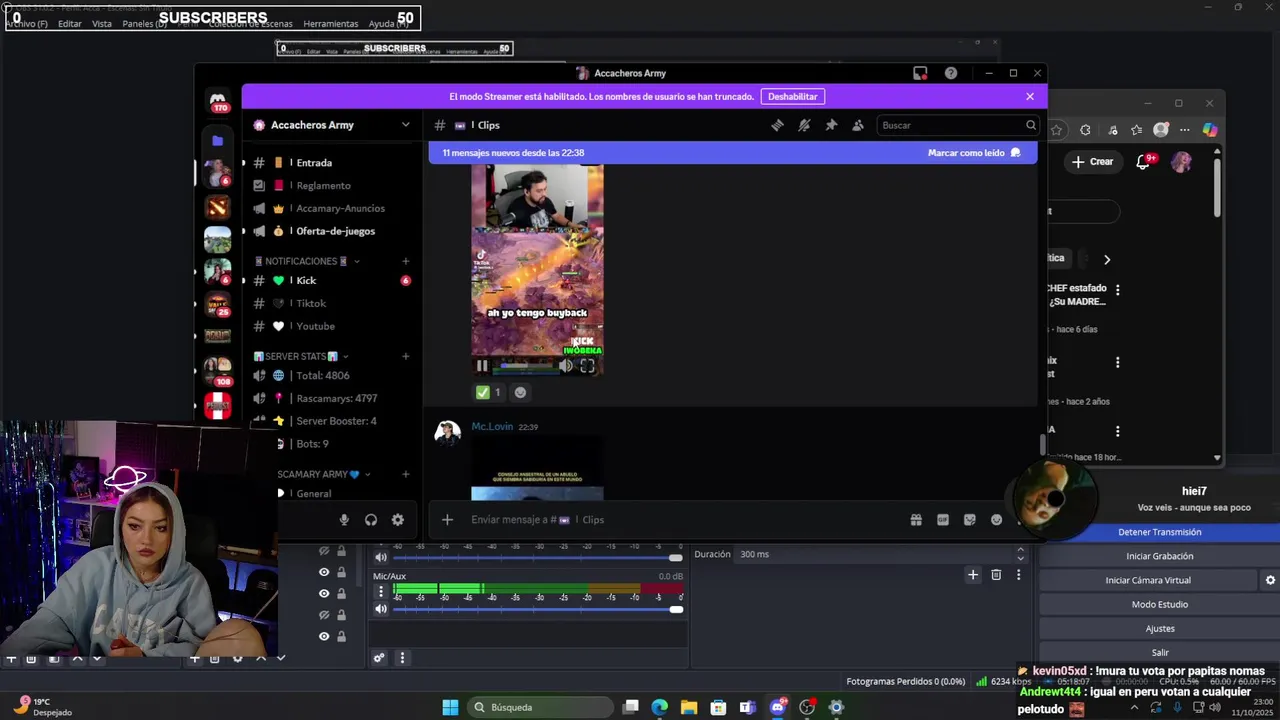Open OBS Ajustes button

1160,628
